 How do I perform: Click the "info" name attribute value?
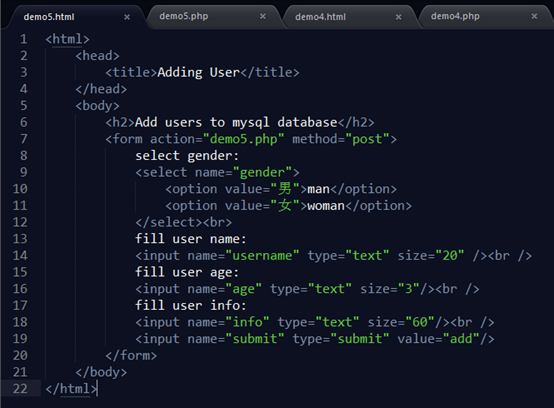pos(247,322)
